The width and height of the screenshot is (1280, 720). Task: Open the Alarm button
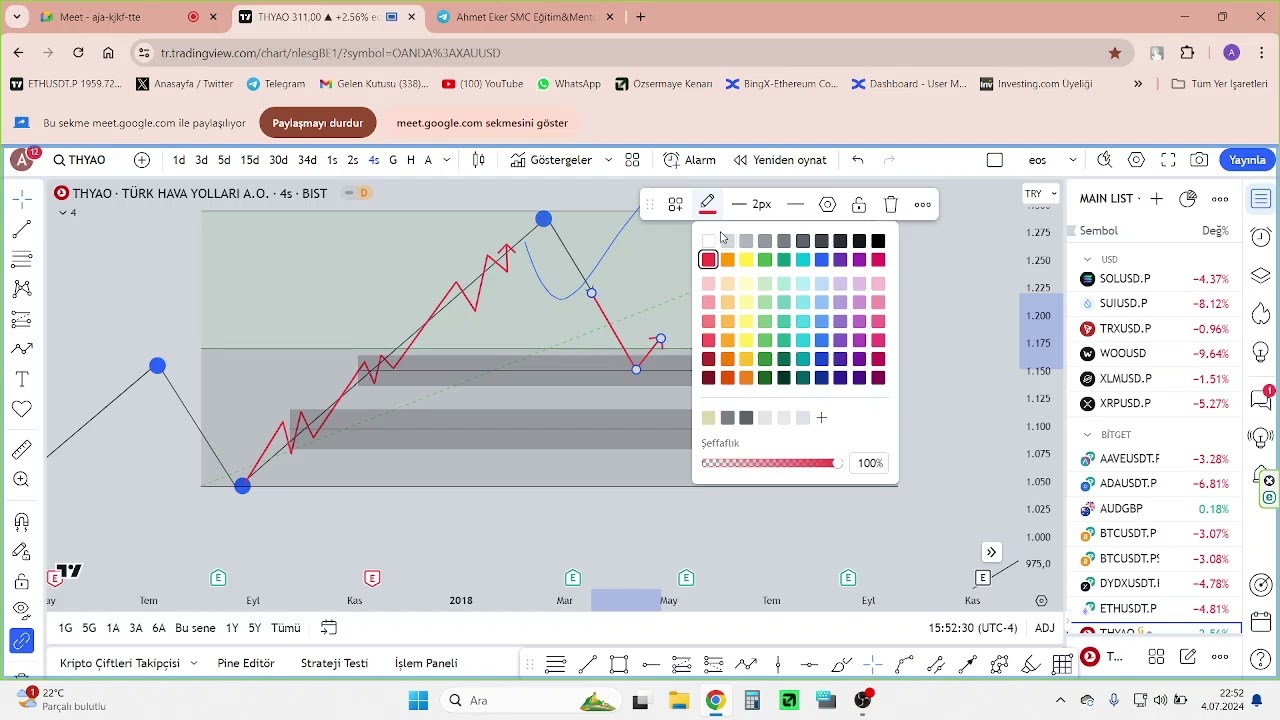point(689,160)
